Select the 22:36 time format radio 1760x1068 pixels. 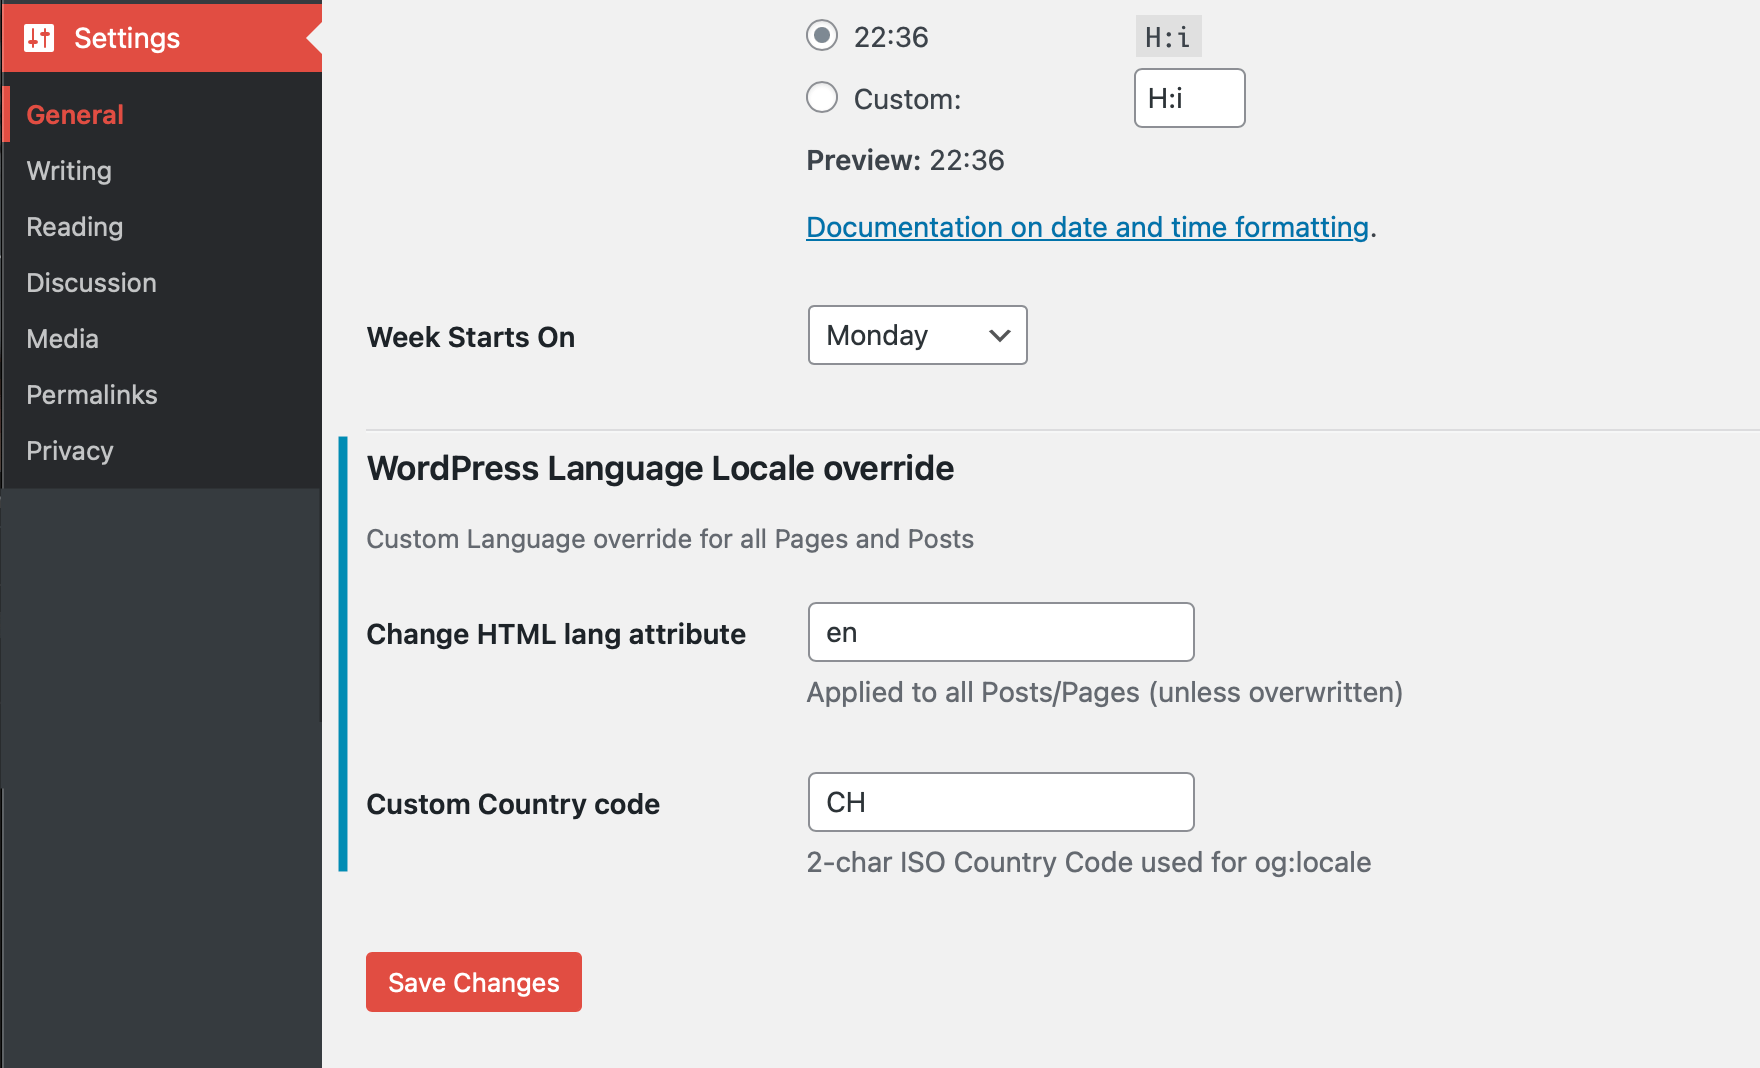coord(822,36)
